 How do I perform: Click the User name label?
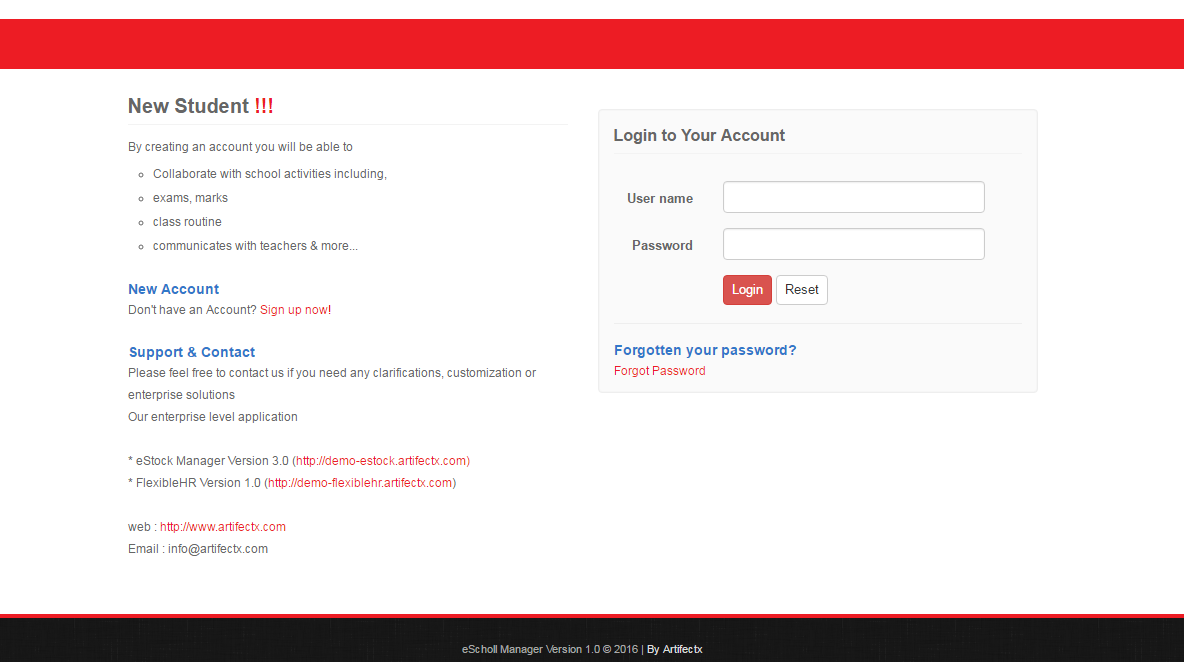tap(660, 198)
